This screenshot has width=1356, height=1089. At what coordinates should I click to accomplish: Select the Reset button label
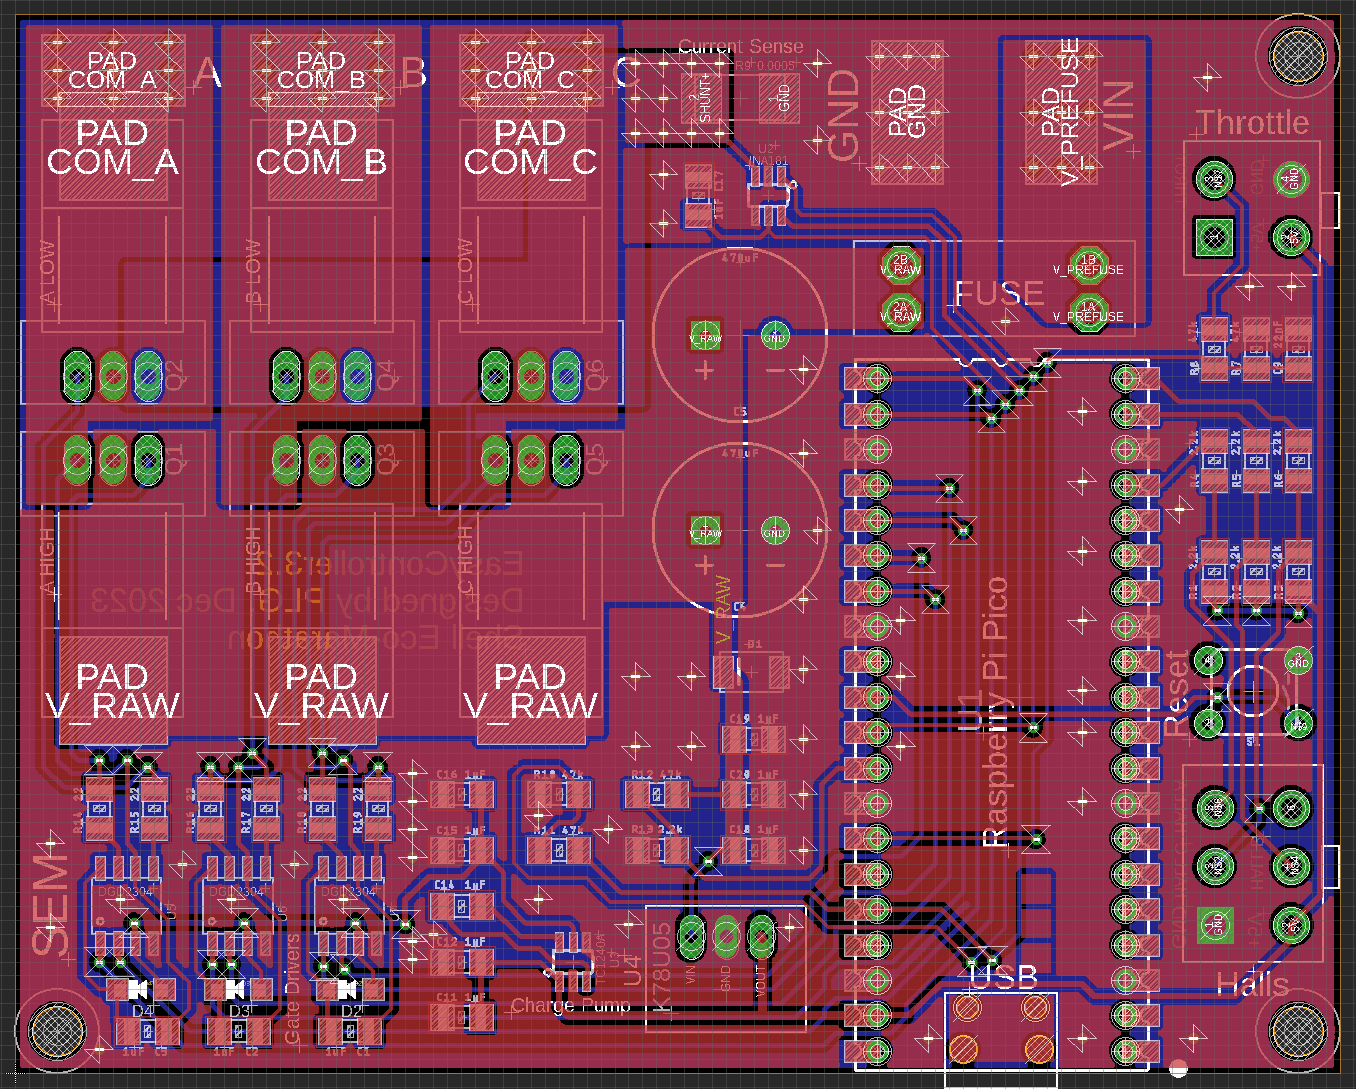pyautogui.click(x=1177, y=693)
